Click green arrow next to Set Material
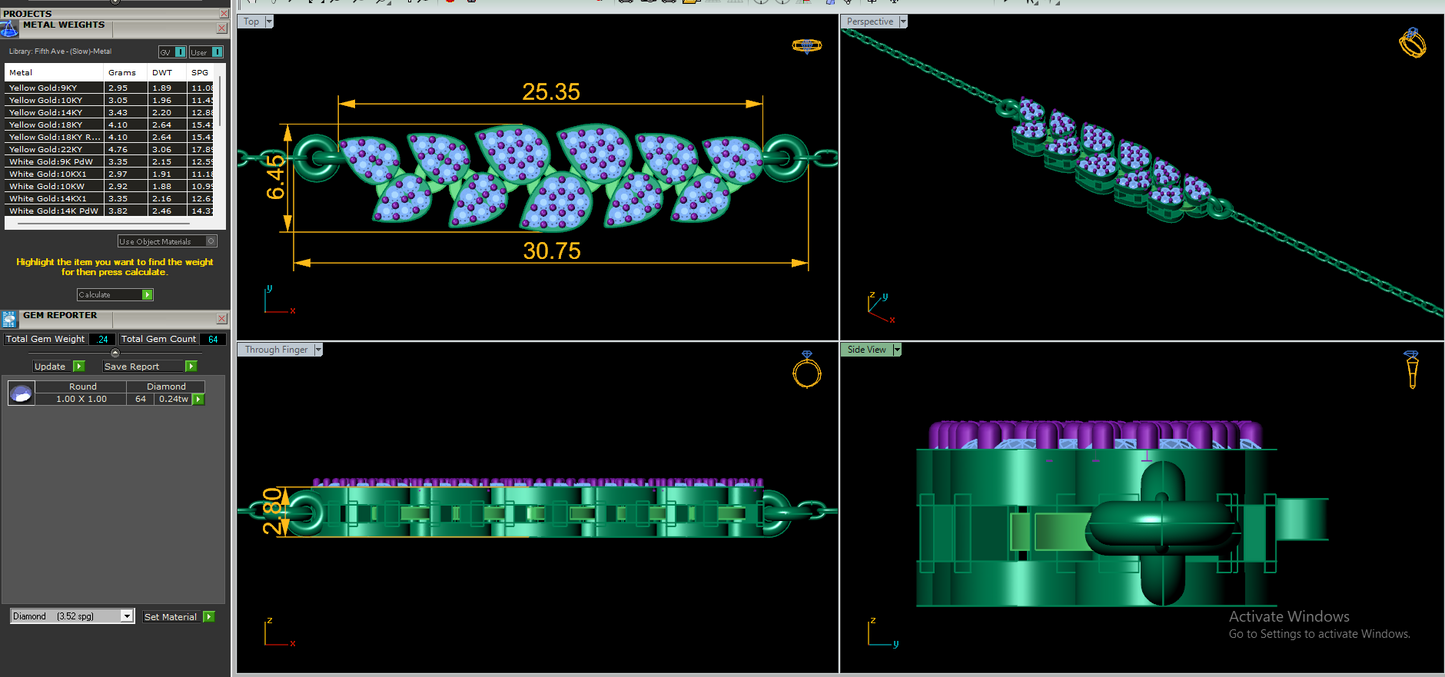 208,617
